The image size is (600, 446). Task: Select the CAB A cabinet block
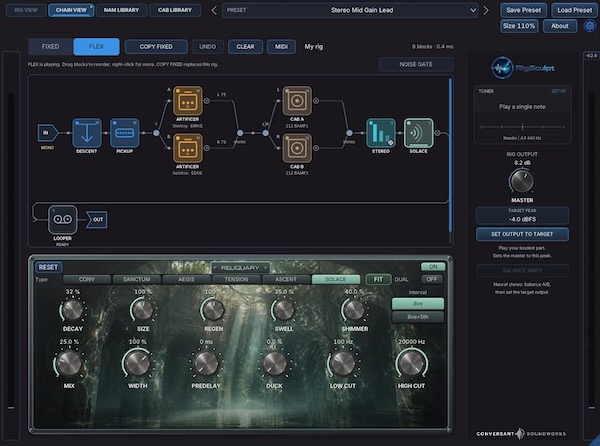point(297,101)
